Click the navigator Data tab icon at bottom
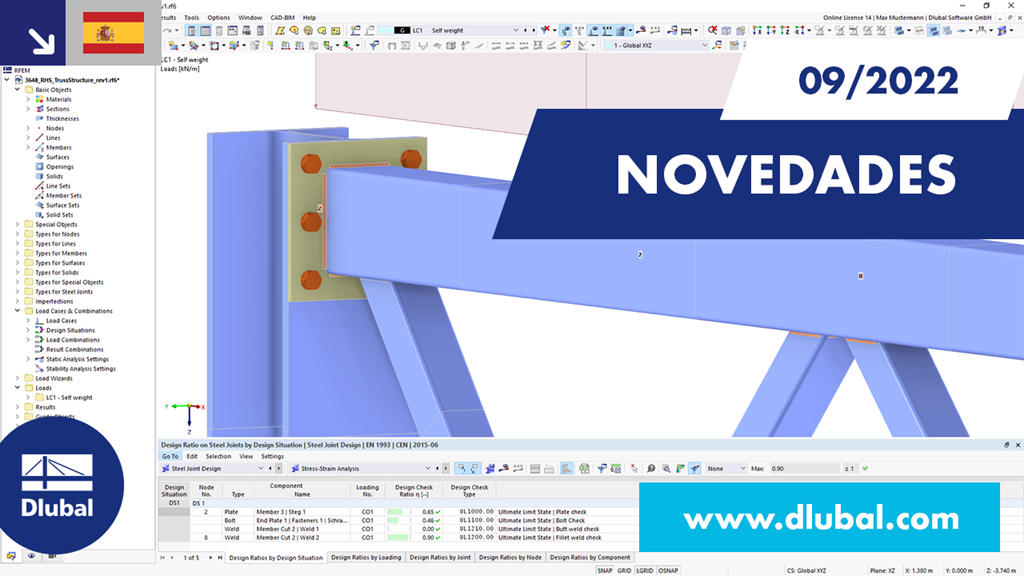 11,556
